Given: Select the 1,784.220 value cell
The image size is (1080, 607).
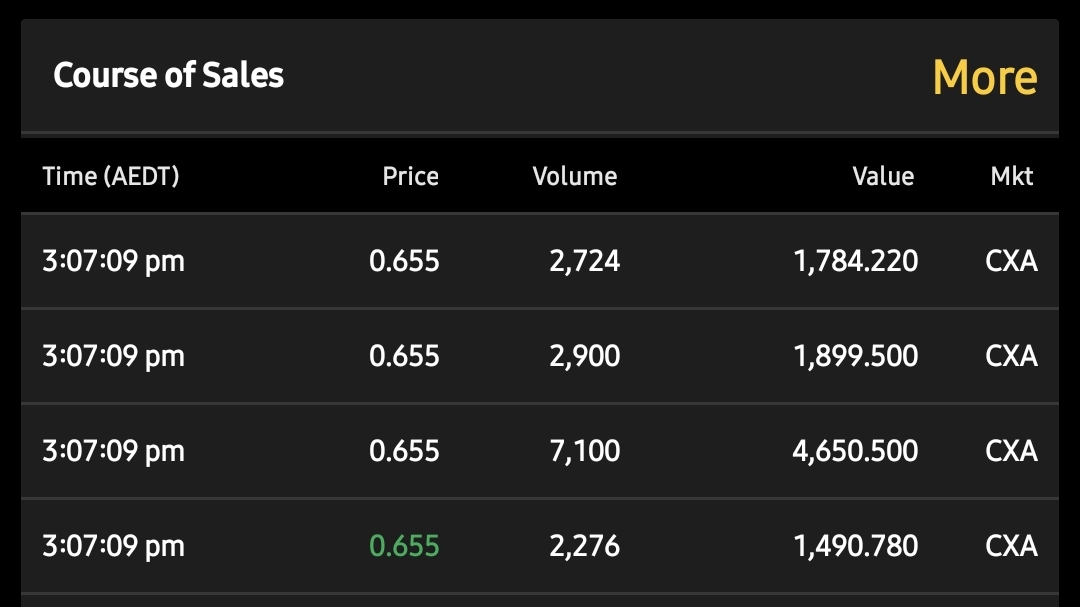Looking at the screenshot, I should (x=855, y=261).
